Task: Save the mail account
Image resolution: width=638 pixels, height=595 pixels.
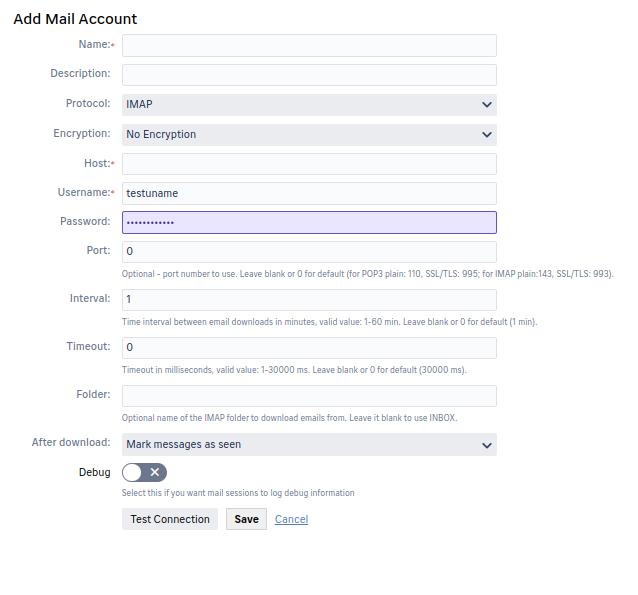Action: coord(246,519)
